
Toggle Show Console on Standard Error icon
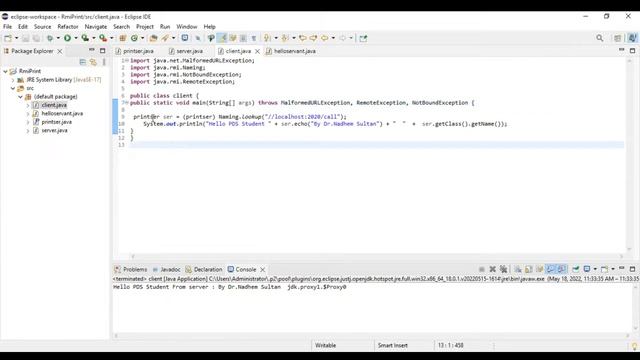562,269
